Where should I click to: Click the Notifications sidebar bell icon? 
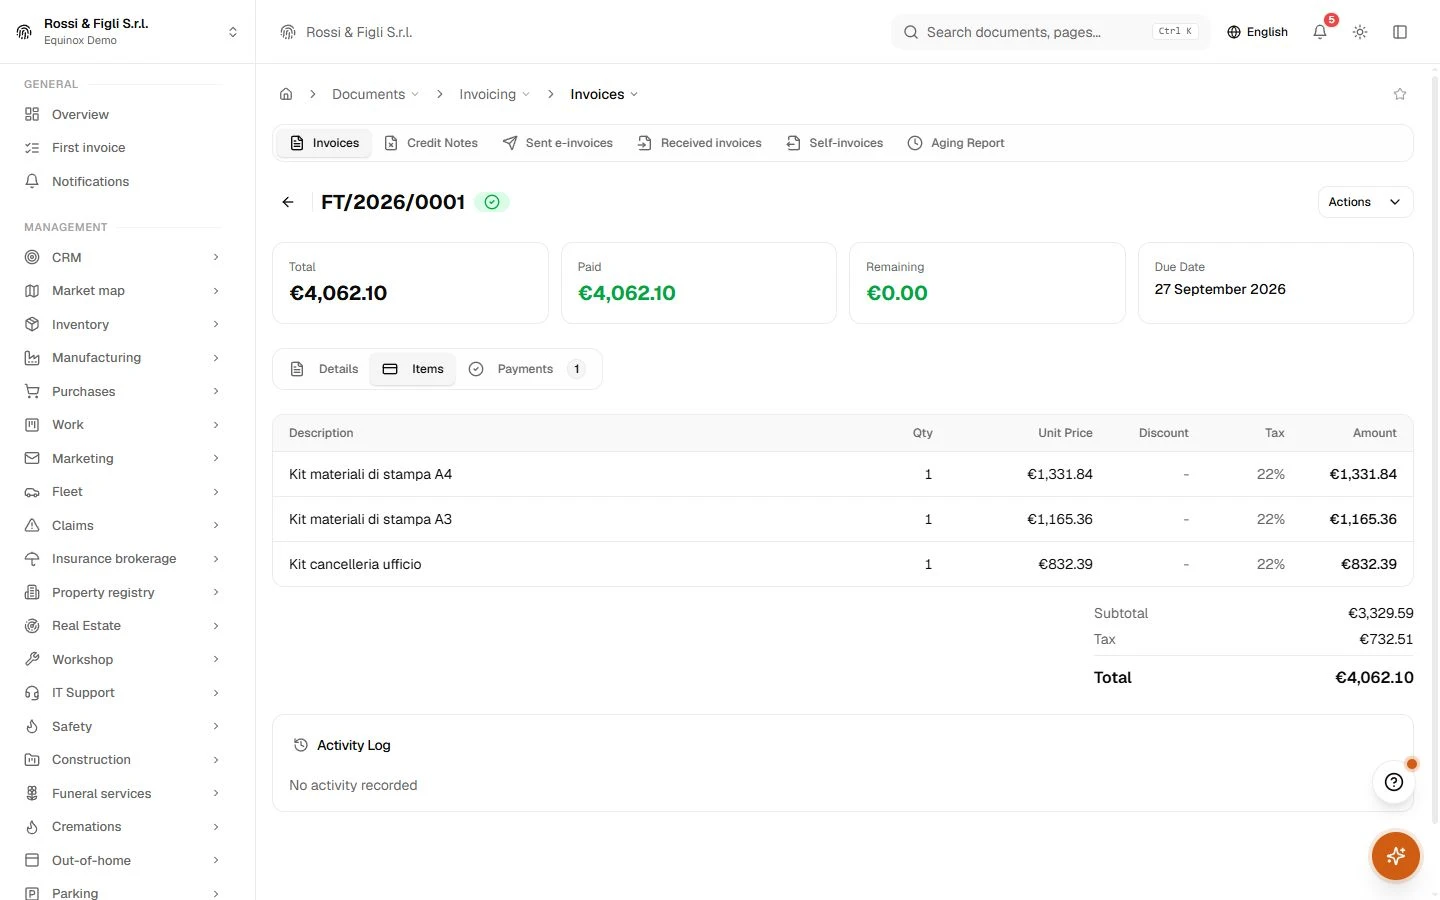pyautogui.click(x=32, y=181)
